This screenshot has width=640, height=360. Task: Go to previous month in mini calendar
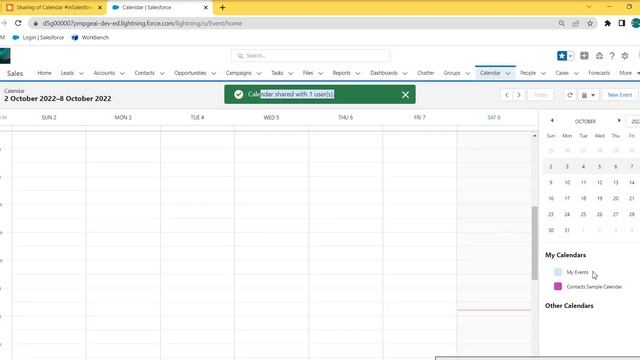point(552,121)
